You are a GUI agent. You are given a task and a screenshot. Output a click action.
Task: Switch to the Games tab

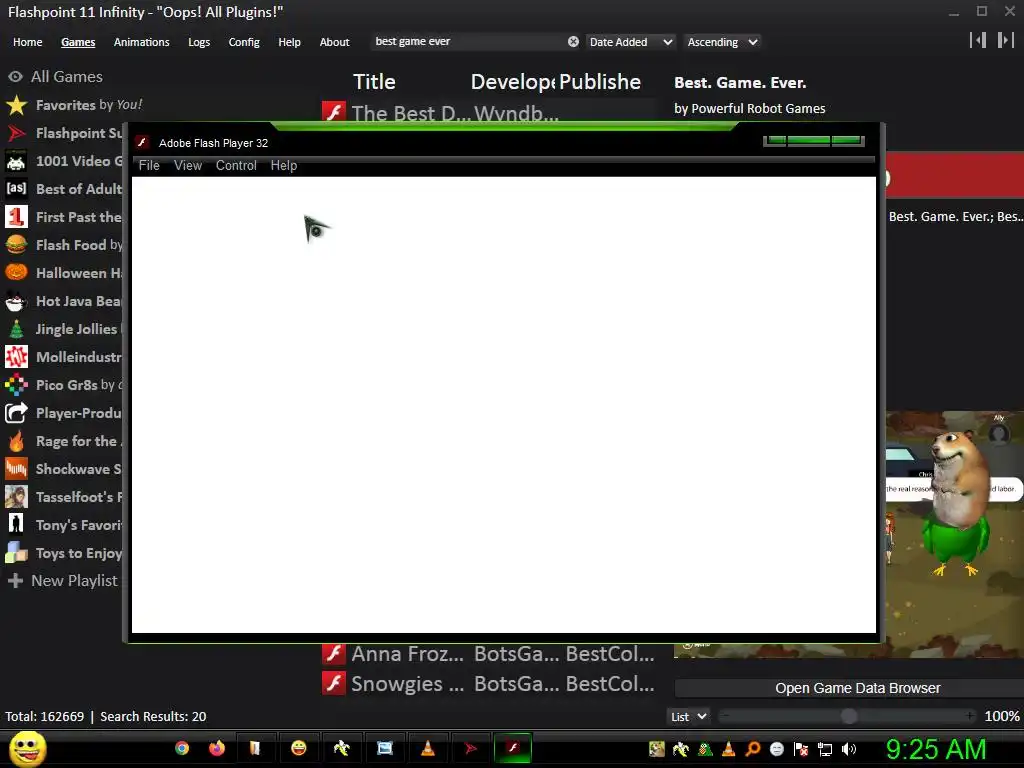tap(78, 42)
